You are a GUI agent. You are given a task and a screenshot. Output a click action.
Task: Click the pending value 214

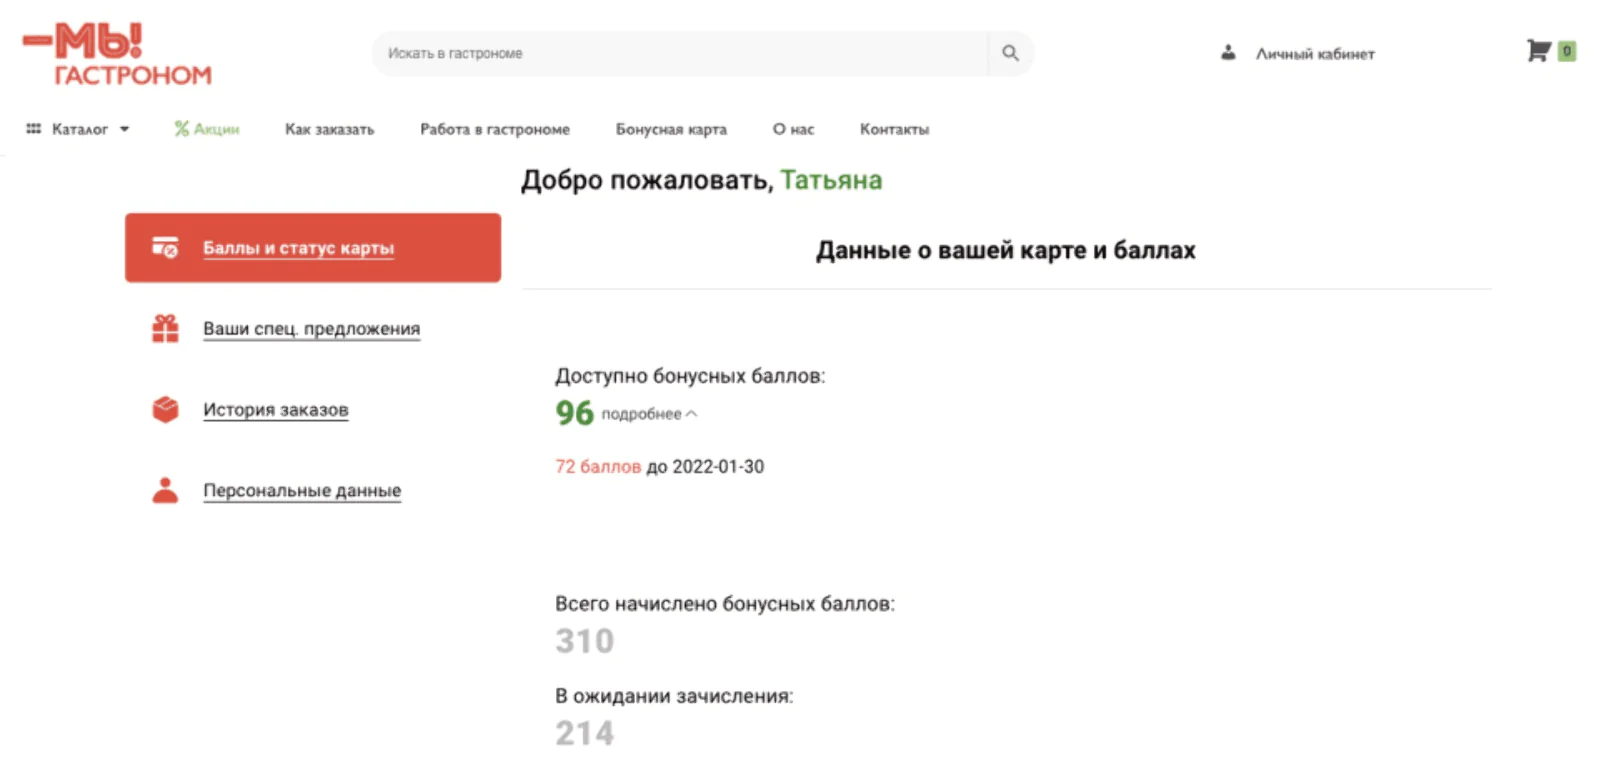pyautogui.click(x=585, y=733)
